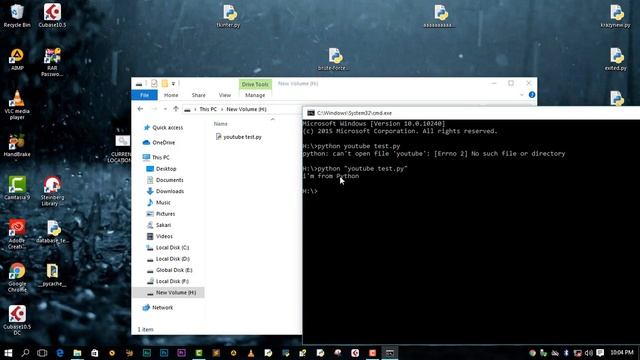640x360 pixels.
Task: Open Sakari in navigation pane
Action: (158, 225)
